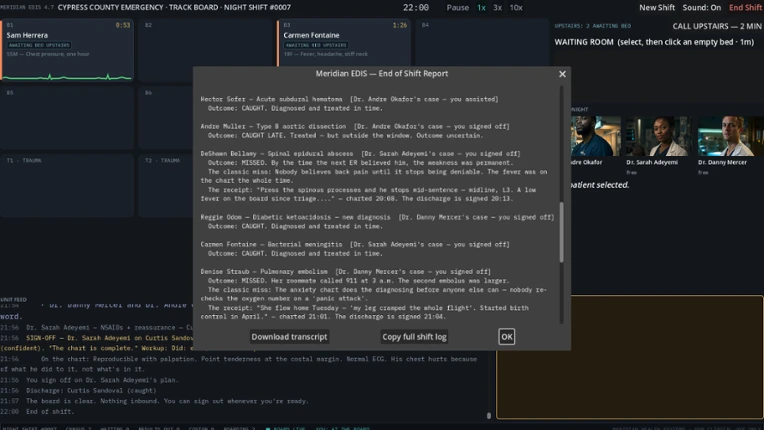764x430 pixels.
Task: Download the shift transcript
Action: pyautogui.click(x=289, y=337)
